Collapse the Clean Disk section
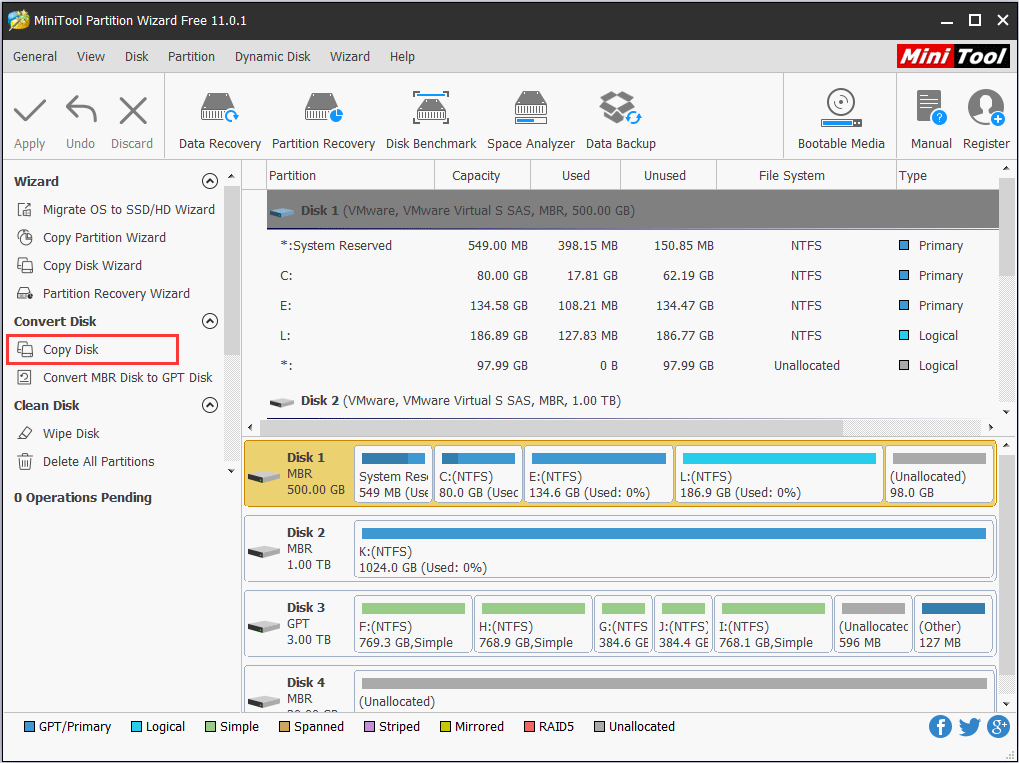 pos(209,405)
